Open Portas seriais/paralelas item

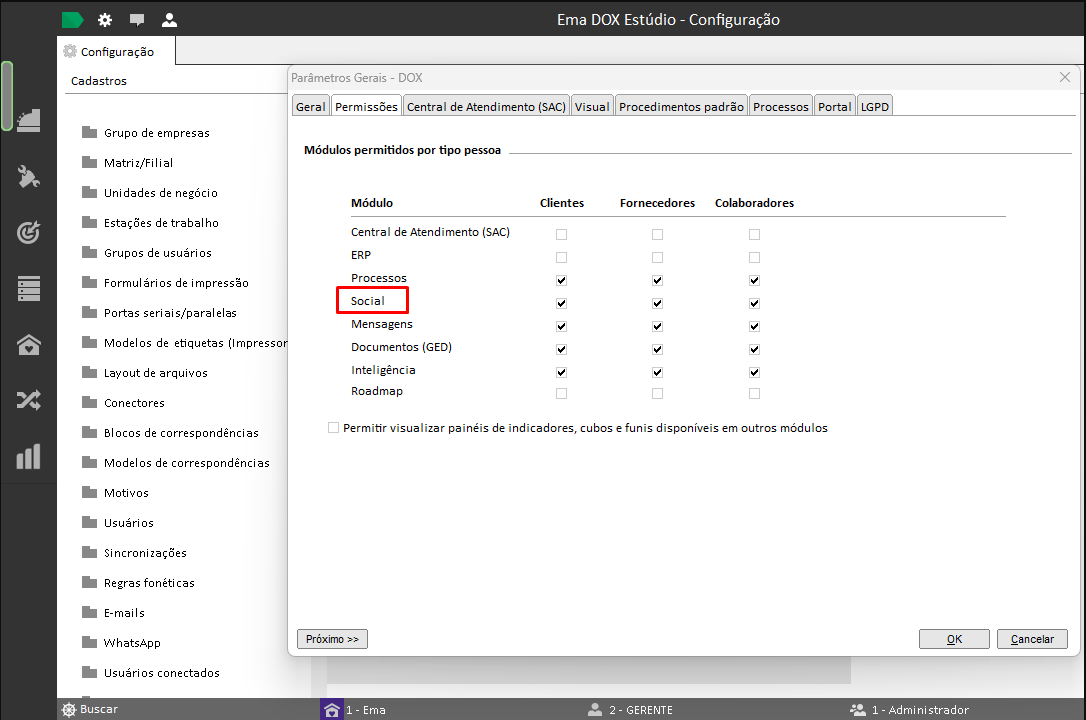pyautogui.click(x=170, y=312)
